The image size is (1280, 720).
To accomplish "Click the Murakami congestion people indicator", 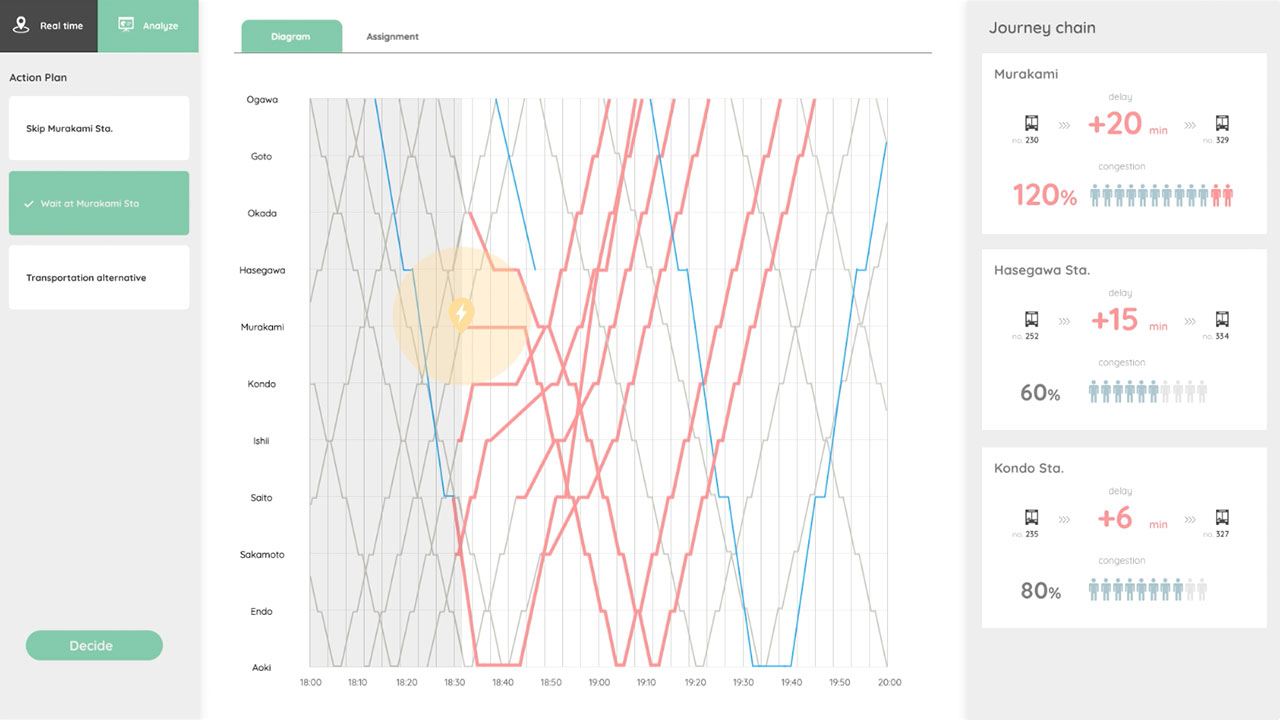I will click(x=1161, y=195).
